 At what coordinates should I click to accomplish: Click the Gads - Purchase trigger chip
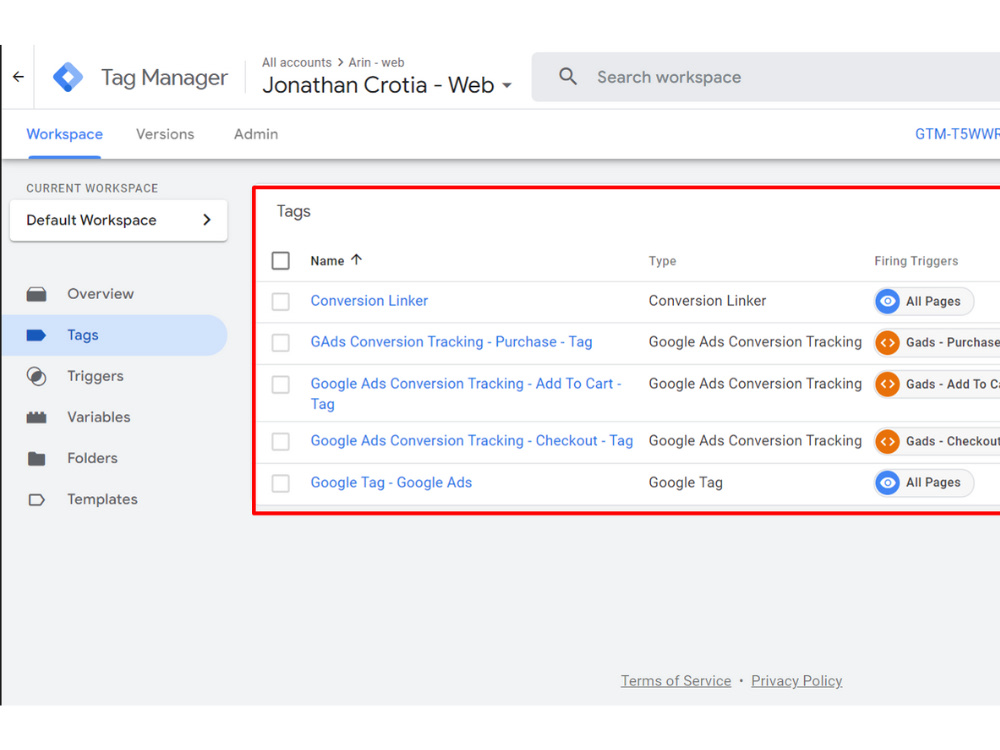937,342
